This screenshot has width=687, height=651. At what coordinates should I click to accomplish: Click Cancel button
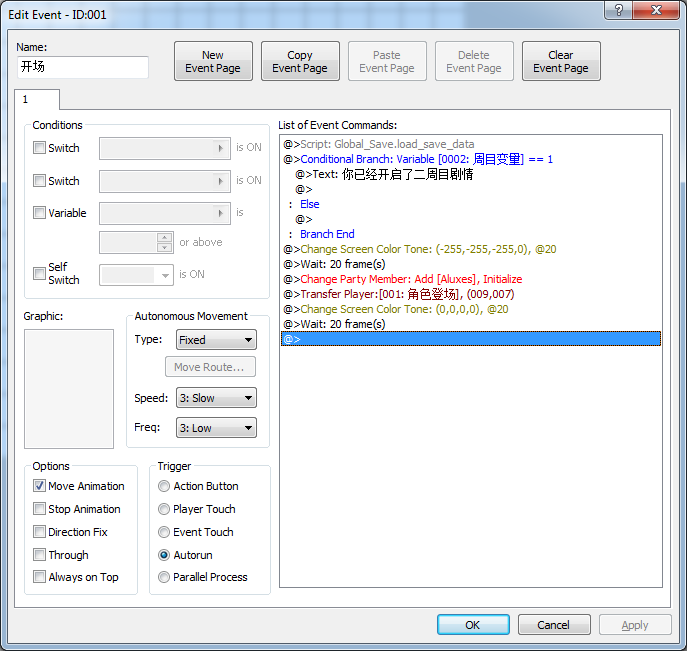554,624
